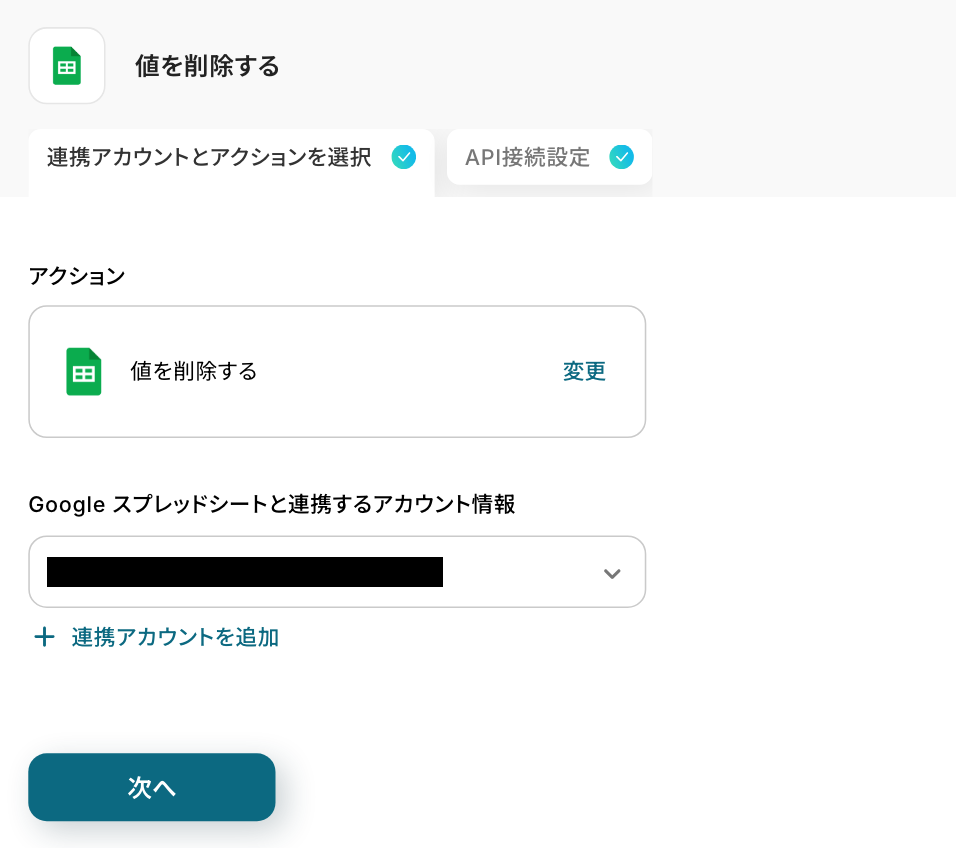Click the Sheets icon inside the action card
Viewport: 956px width, 848px height.
(84, 372)
